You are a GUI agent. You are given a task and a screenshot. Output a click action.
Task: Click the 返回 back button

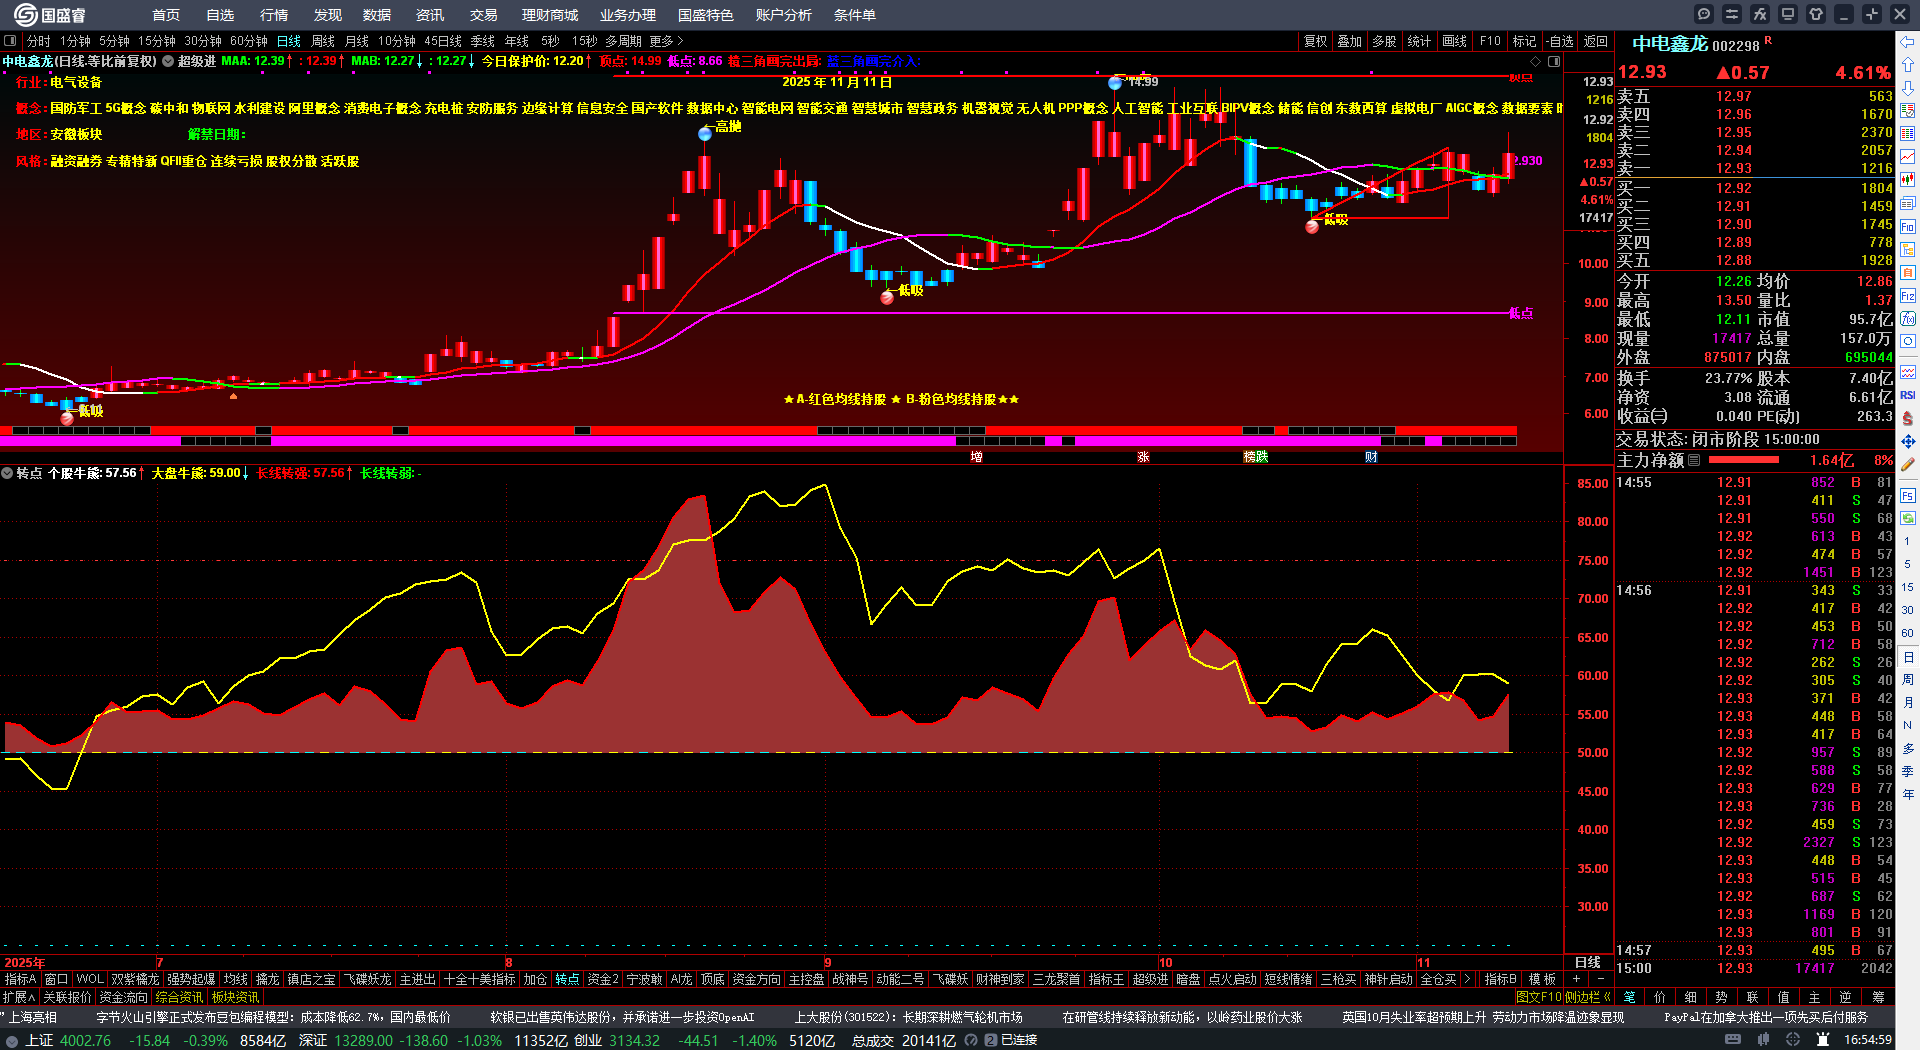[x=1596, y=41]
